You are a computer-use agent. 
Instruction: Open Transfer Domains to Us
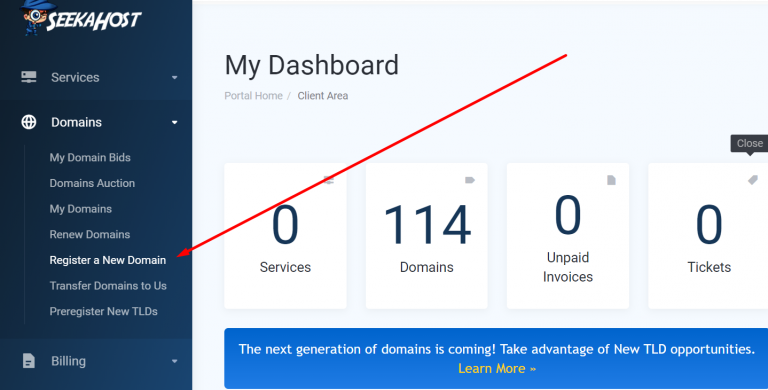click(x=108, y=286)
